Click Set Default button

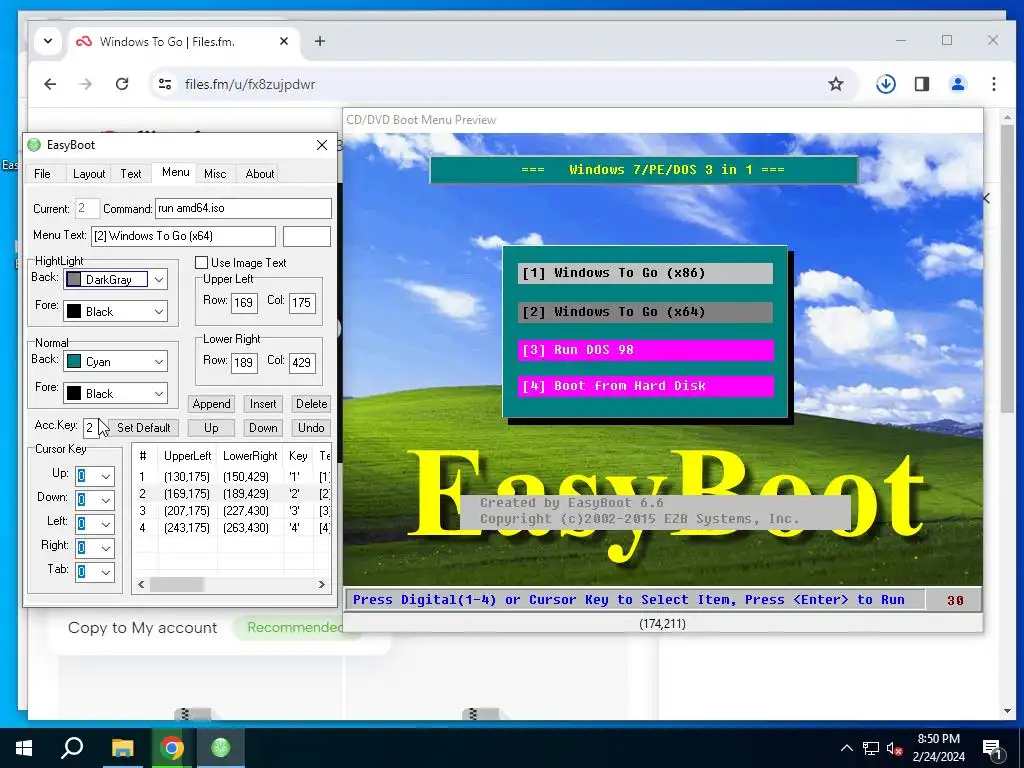(x=144, y=428)
